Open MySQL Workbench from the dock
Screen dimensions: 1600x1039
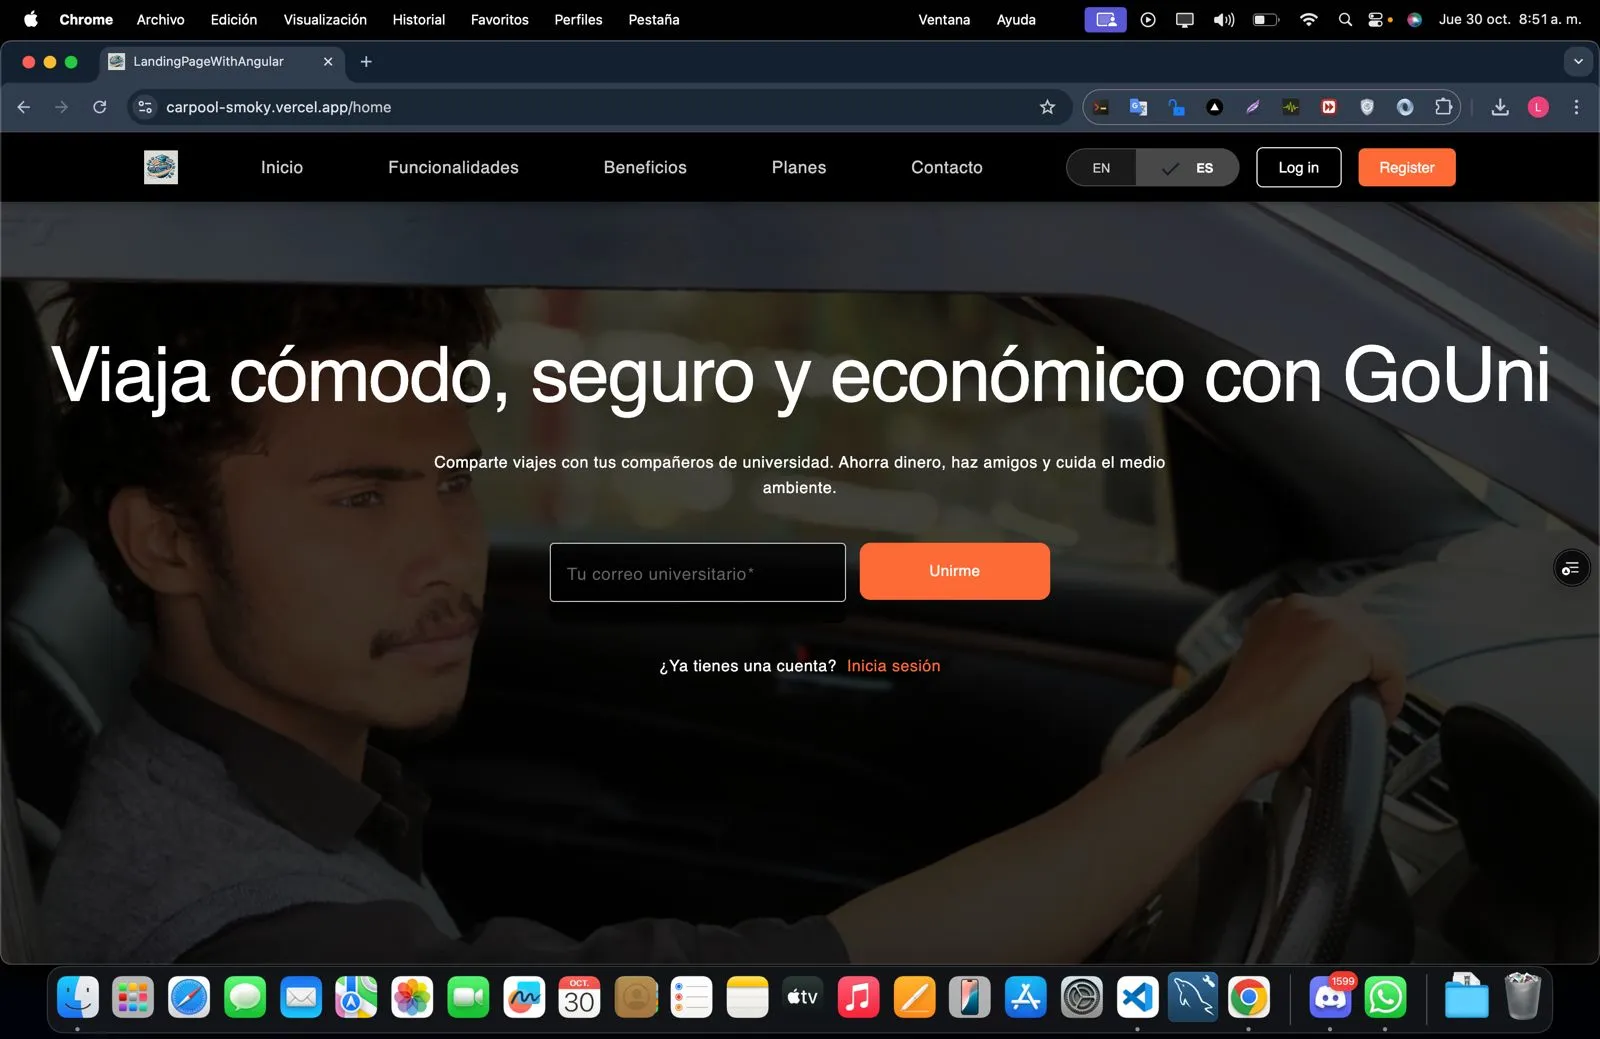click(1193, 997)
